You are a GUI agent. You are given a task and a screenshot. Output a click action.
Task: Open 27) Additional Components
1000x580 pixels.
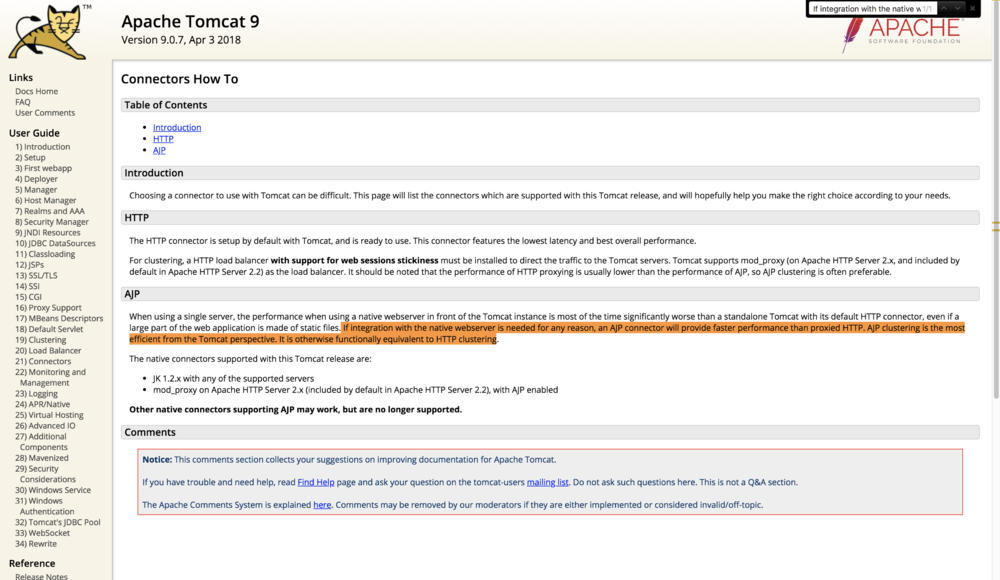41,442
